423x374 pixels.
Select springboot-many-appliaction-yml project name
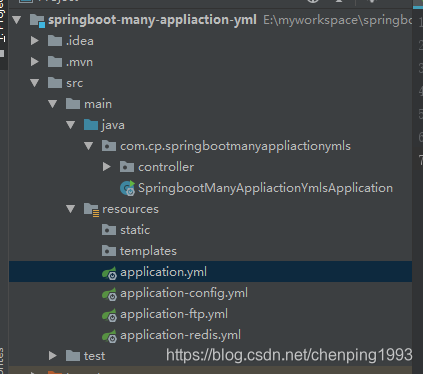[x=152, y=20]
